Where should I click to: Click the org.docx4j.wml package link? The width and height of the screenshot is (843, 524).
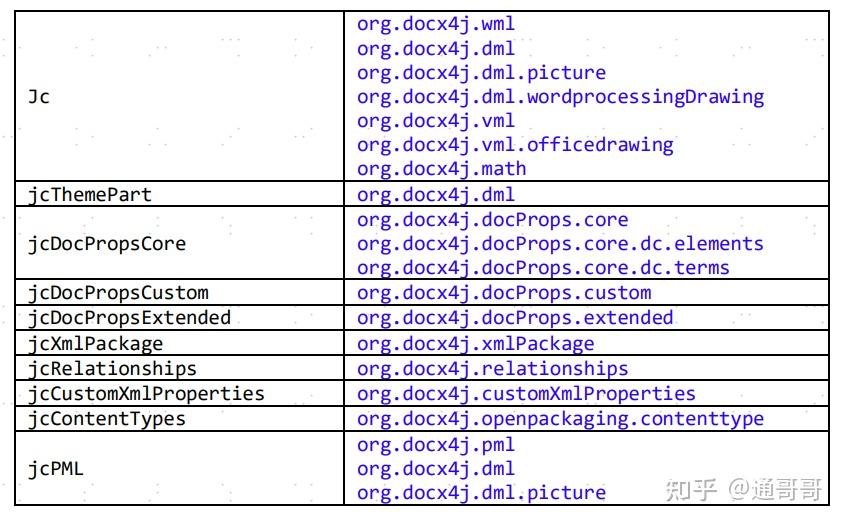[436, 23]
